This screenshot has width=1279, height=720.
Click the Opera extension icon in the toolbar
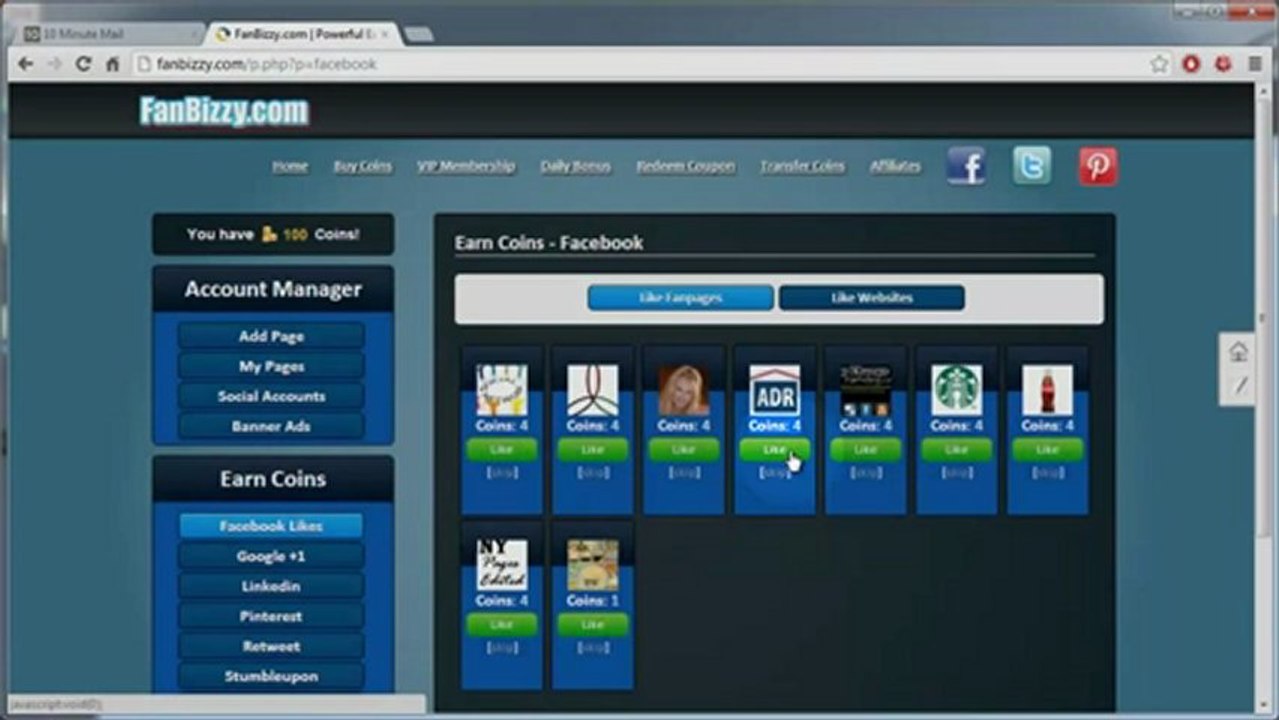(1191, 64)
